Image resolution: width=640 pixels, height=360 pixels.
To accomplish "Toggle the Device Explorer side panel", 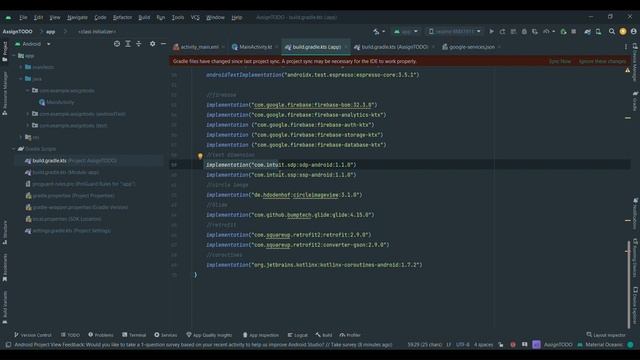I will 635,306.
